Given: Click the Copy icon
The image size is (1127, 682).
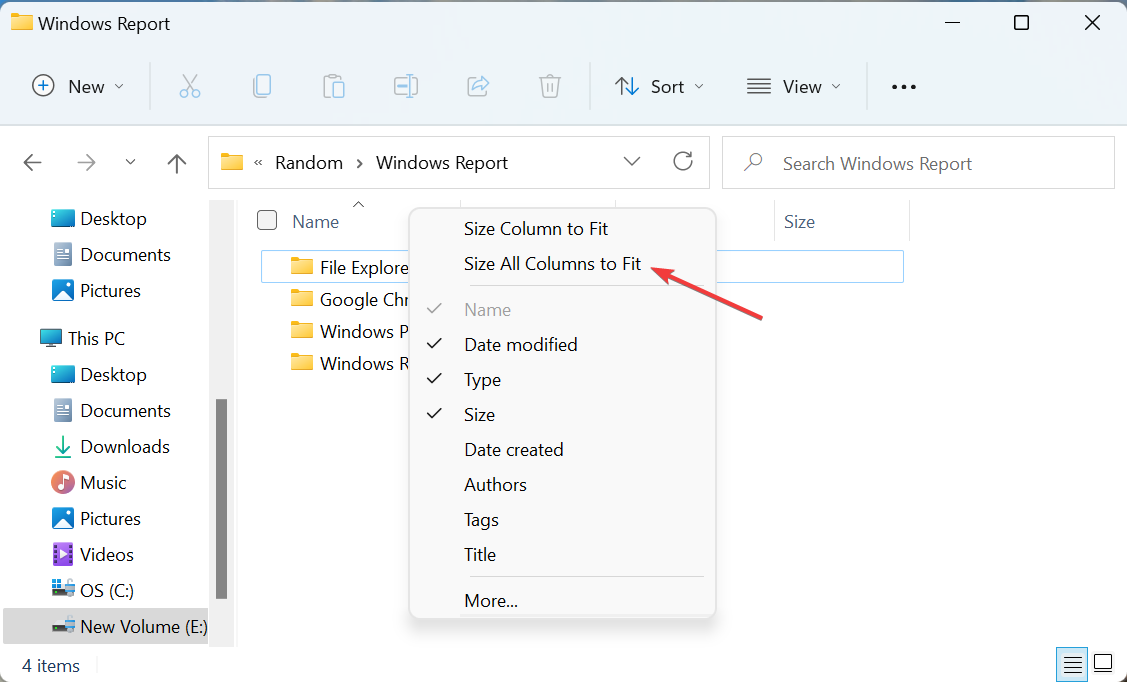Looking at the screenshot, I should point(262,86).
